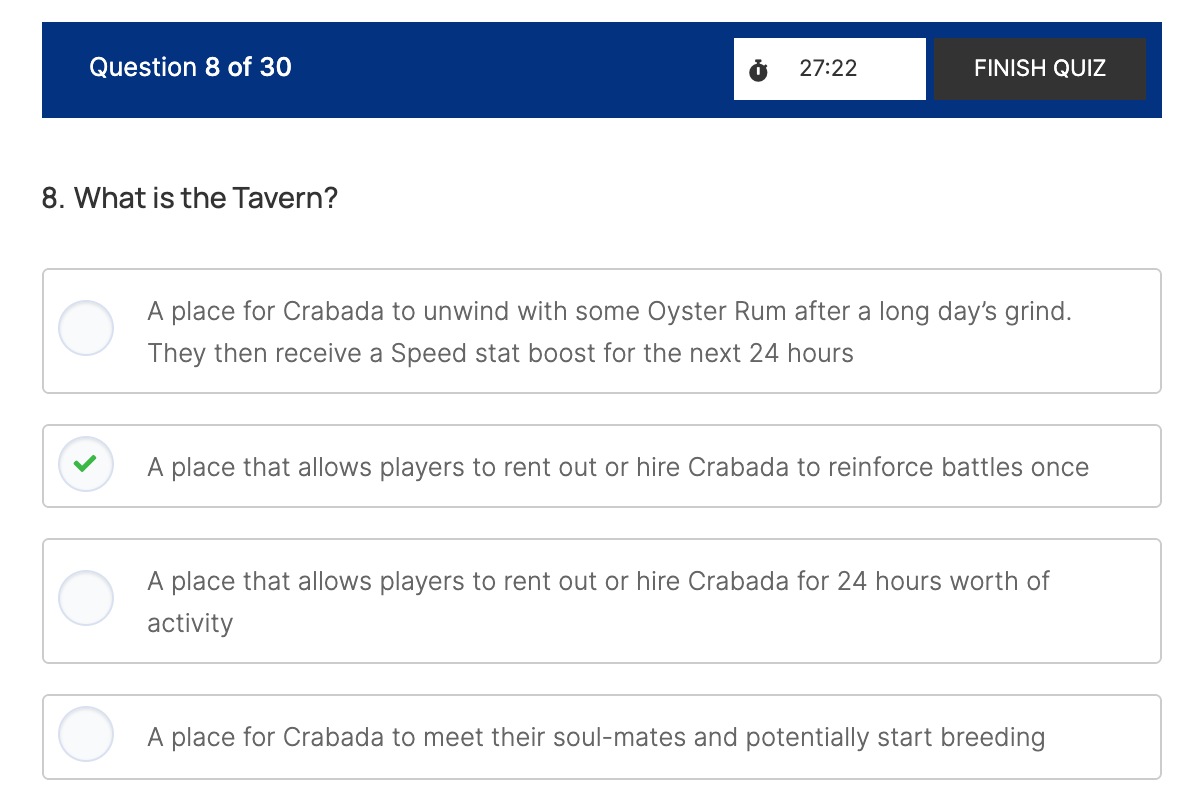Toggle the radio for 'reinforce battles once' option

pos(86,466)
